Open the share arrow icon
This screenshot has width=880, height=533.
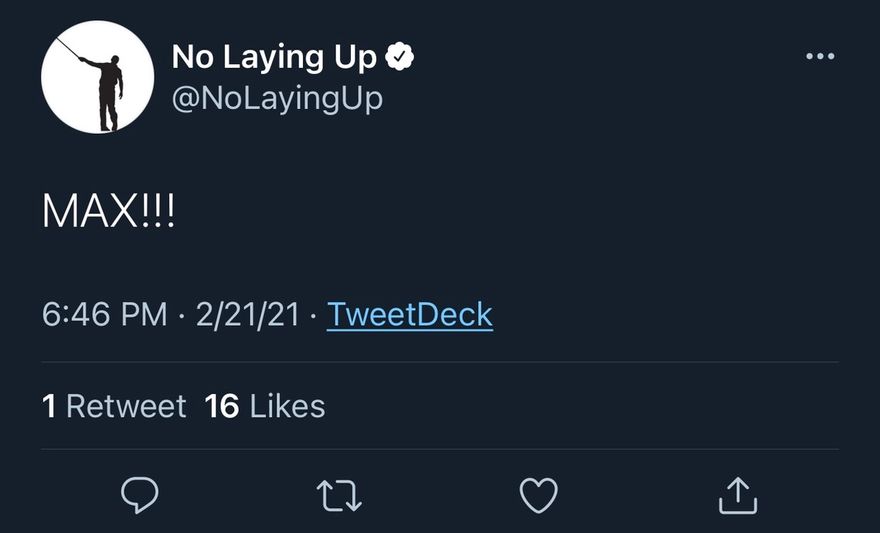click(x=738, y=494)
